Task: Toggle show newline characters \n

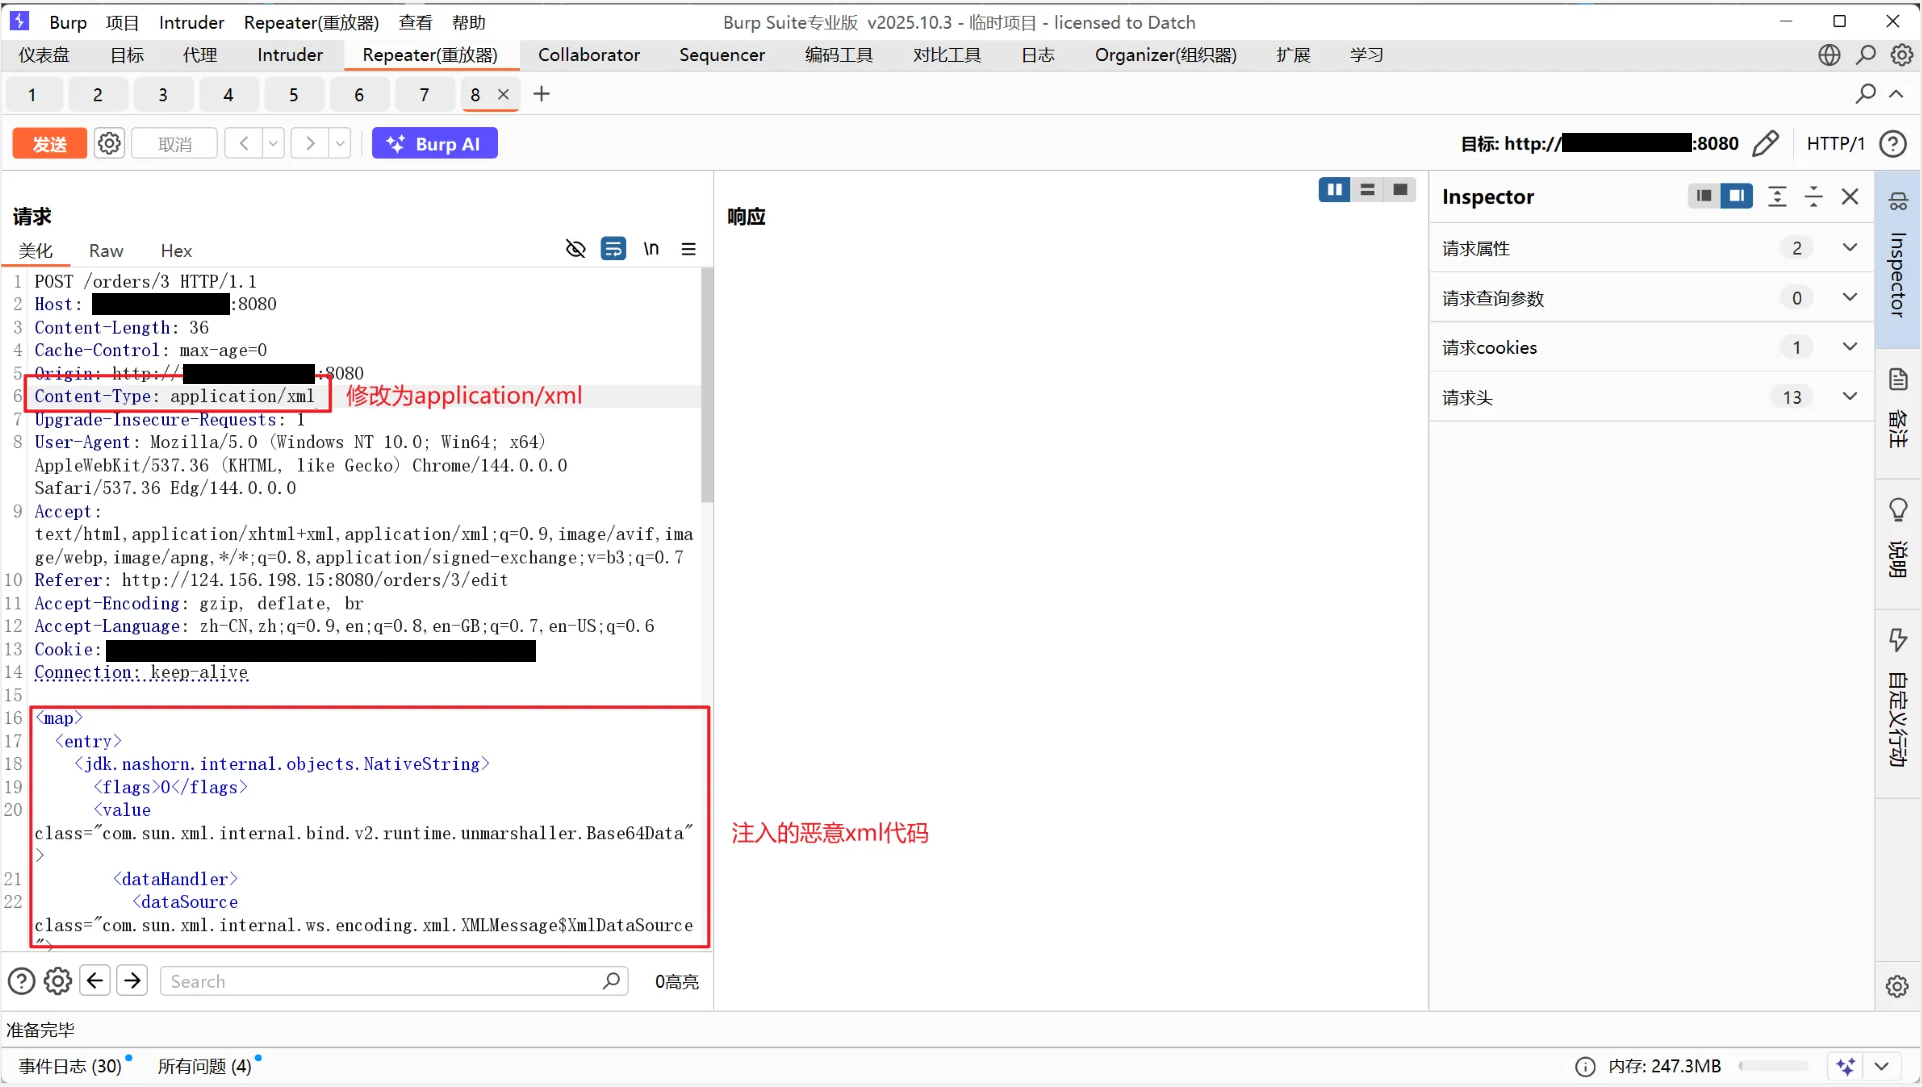Action: 651,249
